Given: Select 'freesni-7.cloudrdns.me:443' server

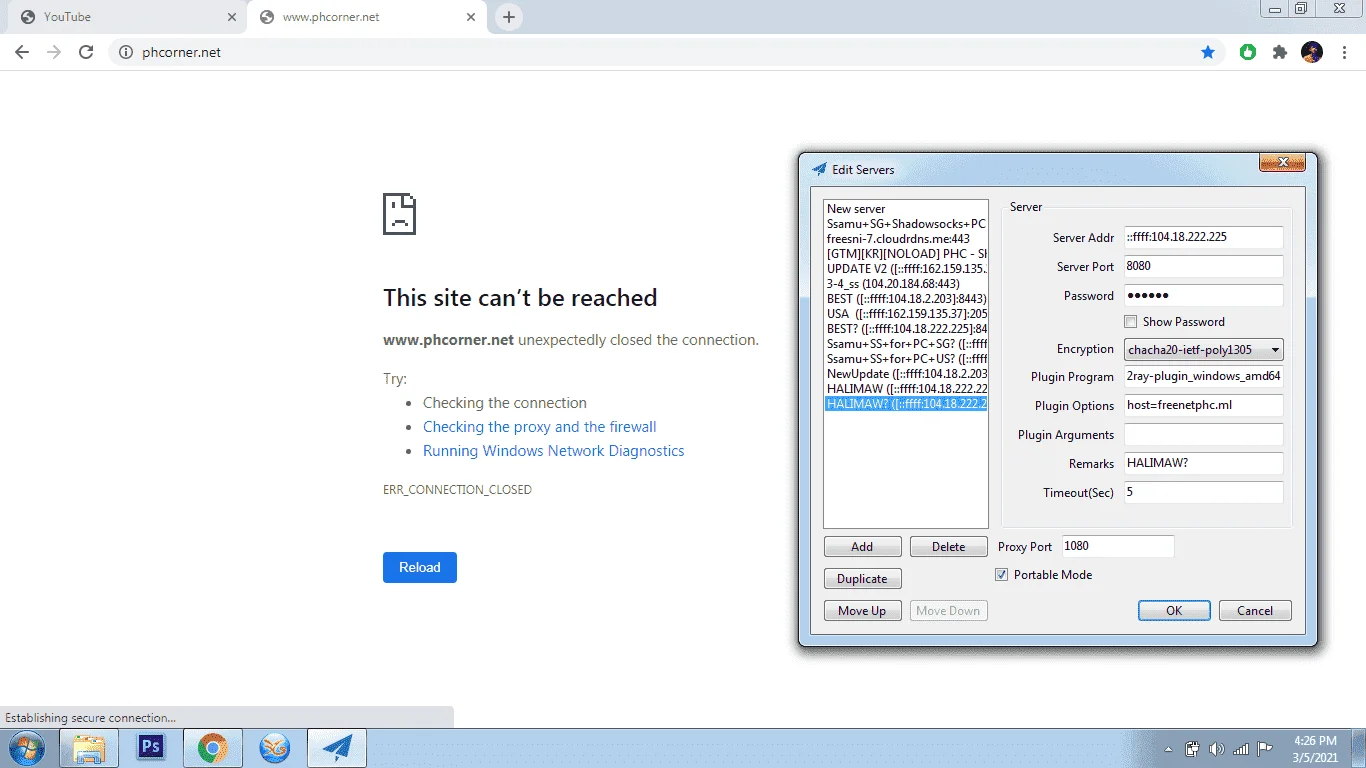Looking at the screenshot, I should [906, 239].
